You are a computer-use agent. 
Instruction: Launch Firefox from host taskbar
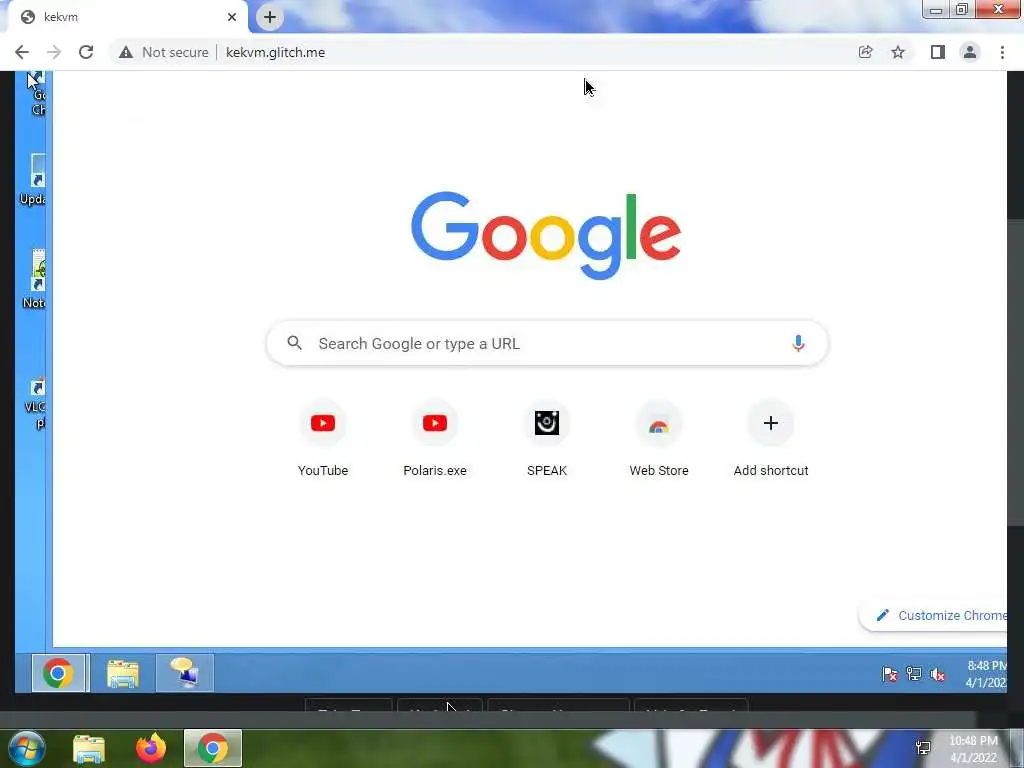point(151,748)
